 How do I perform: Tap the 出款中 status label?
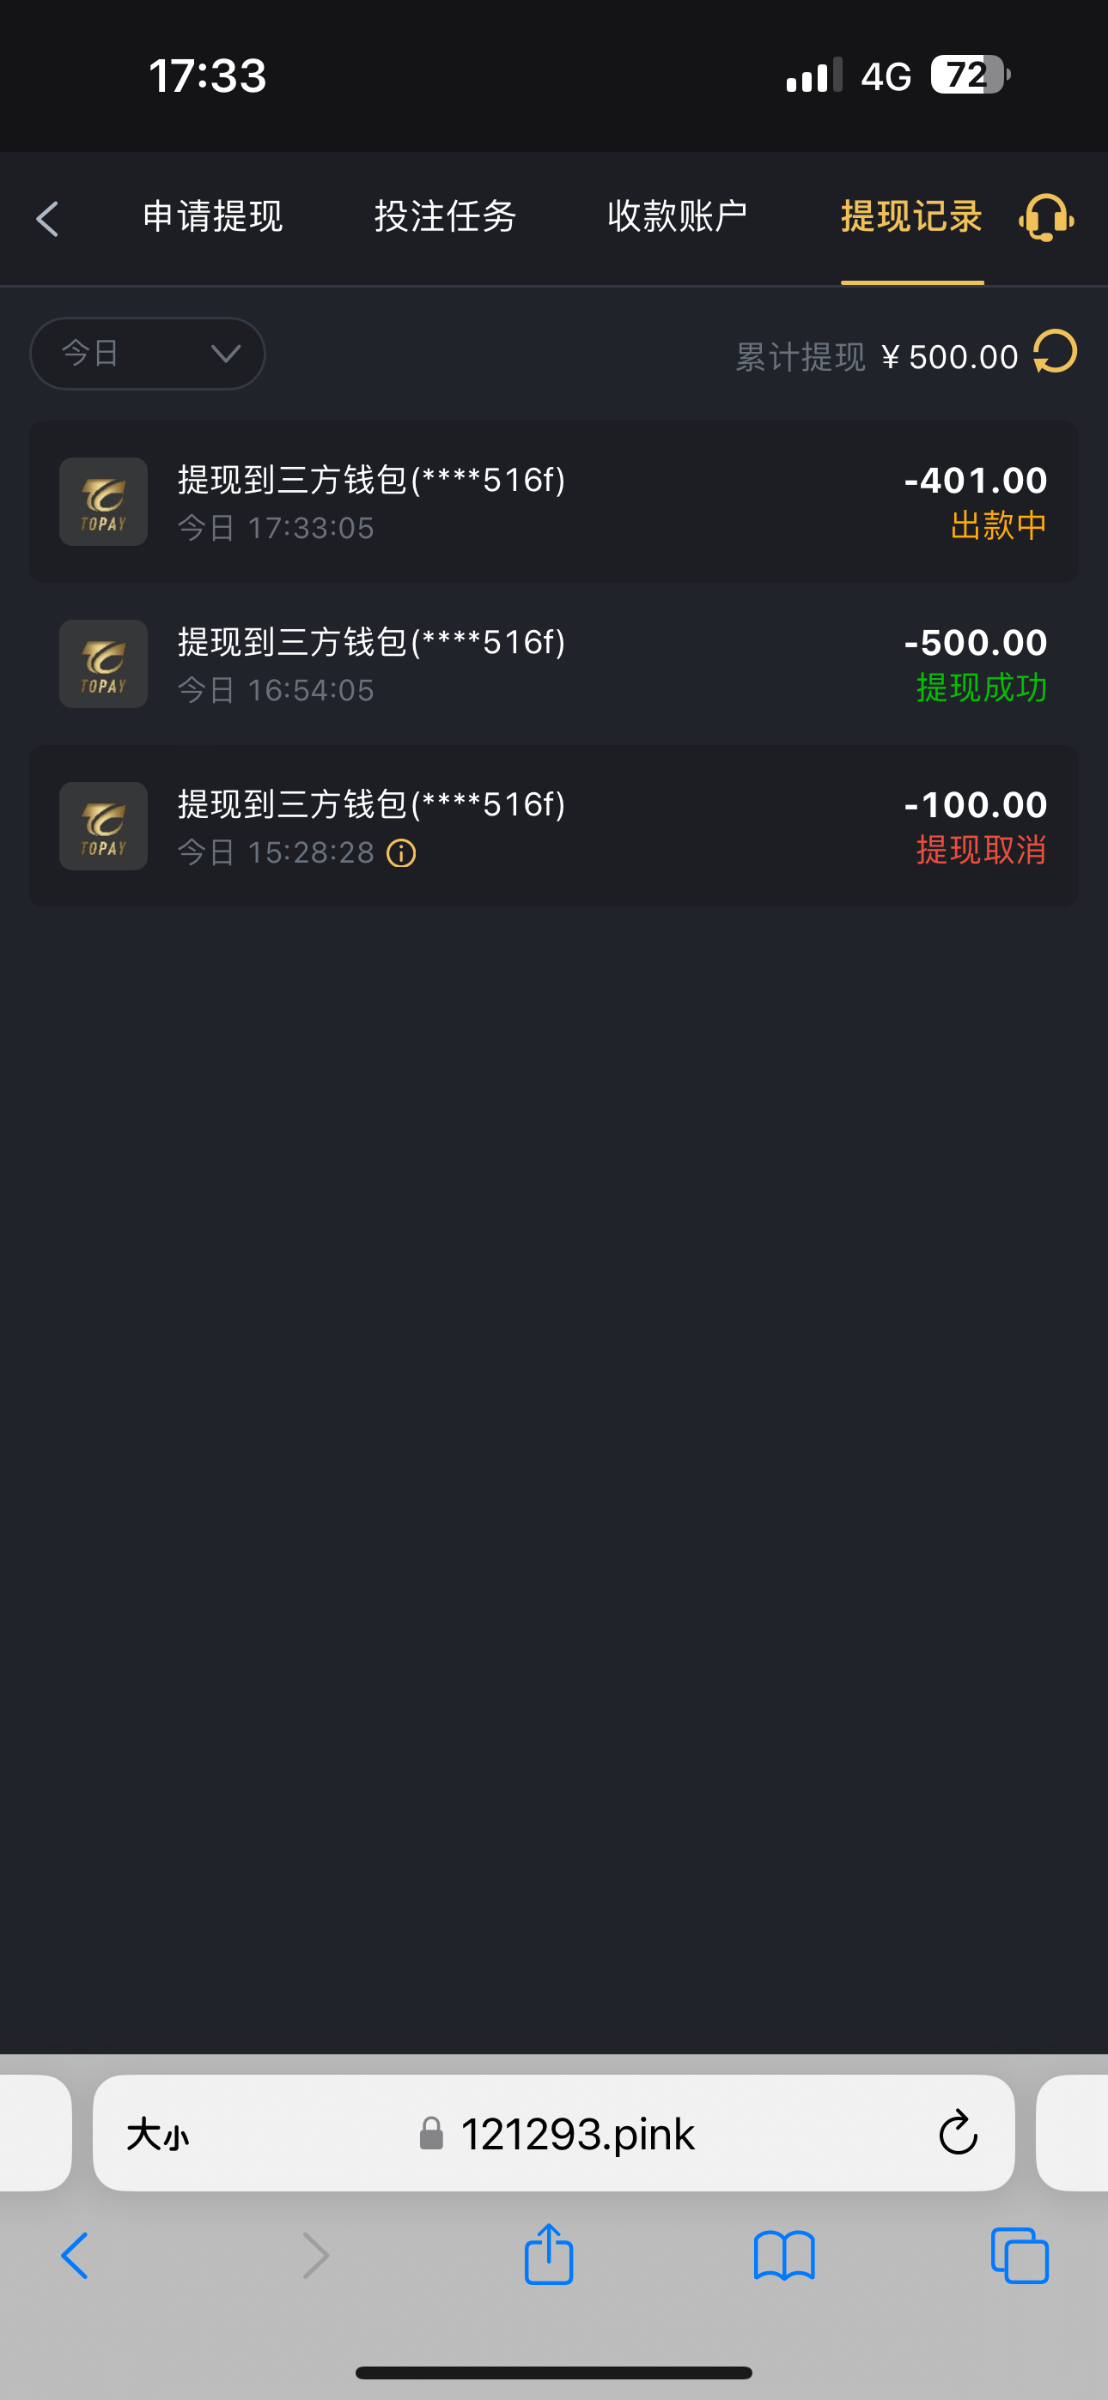998,526
